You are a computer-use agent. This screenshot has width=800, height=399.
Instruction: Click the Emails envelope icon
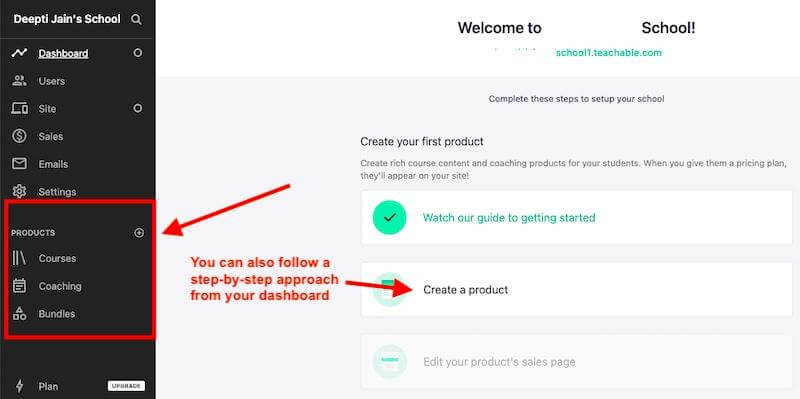(19, 164)
